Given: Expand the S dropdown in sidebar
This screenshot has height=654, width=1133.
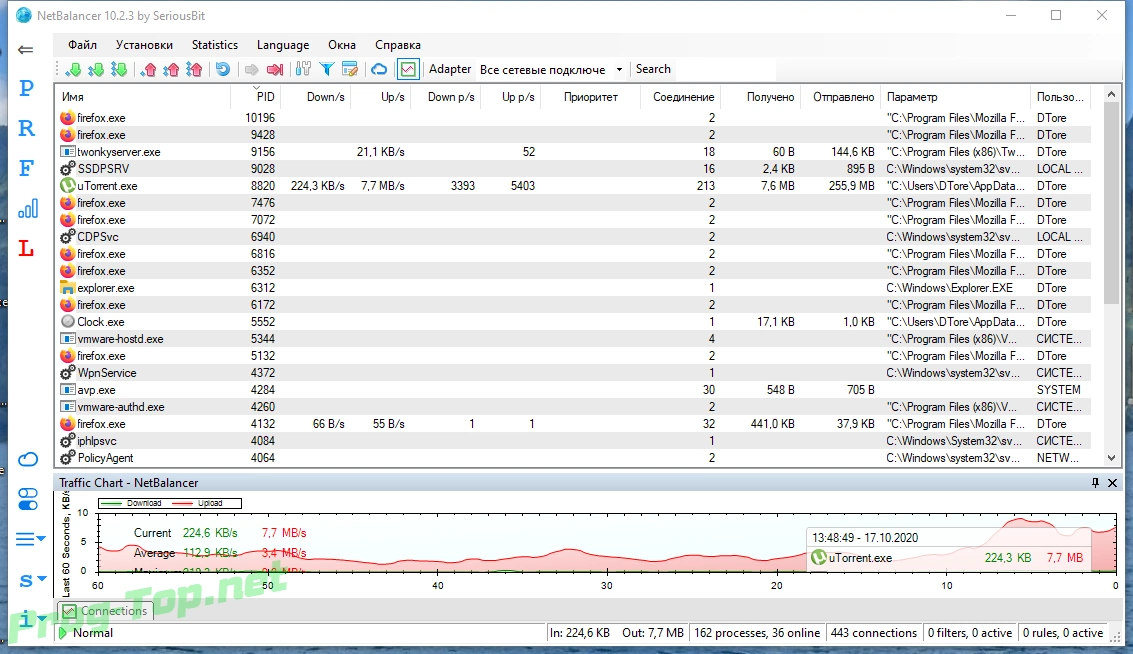Looking at the screenshot, I should 33,580.
